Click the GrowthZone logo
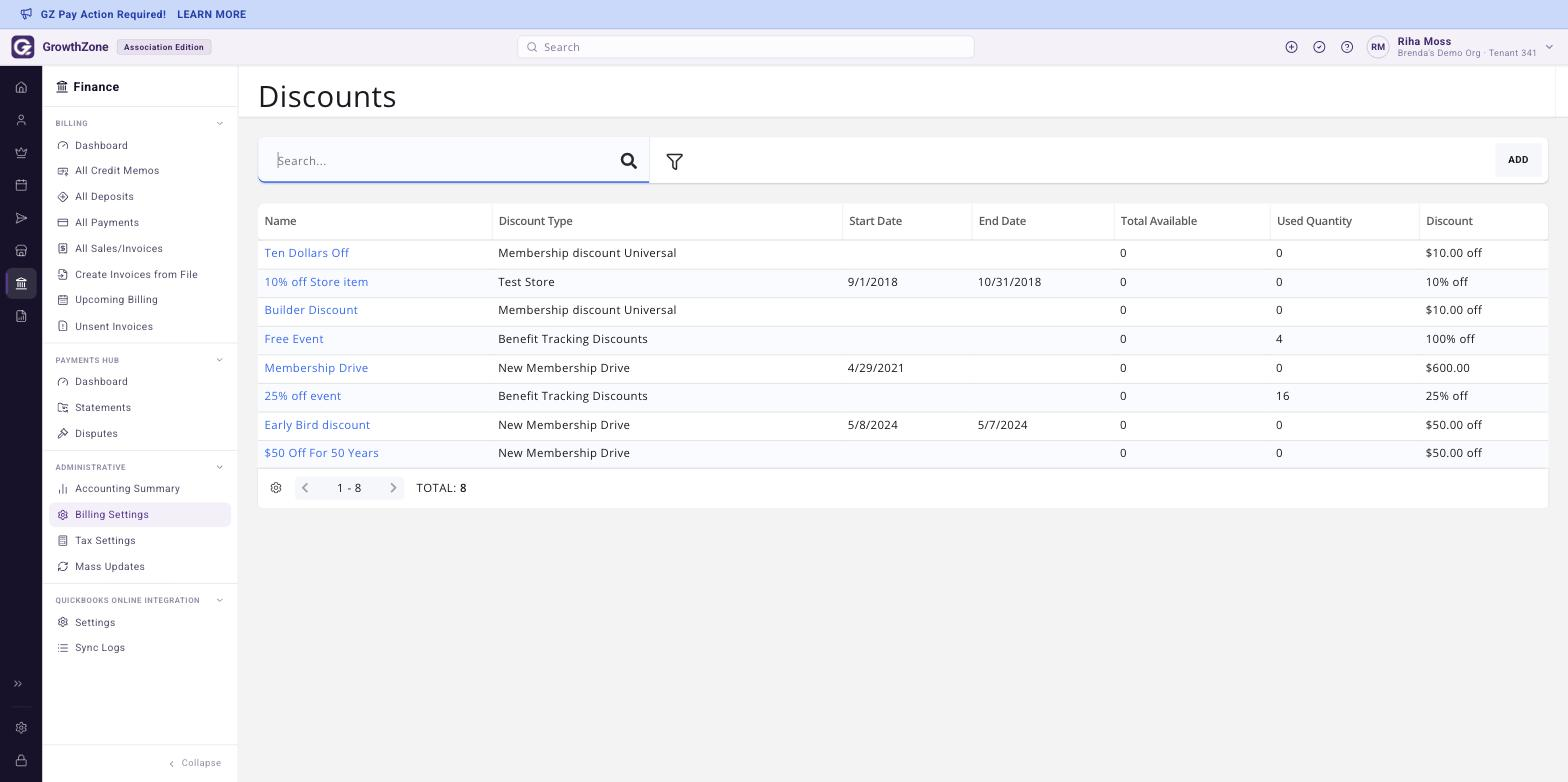This screenshot has height=782, width=1568. click(x=23, y=47)
